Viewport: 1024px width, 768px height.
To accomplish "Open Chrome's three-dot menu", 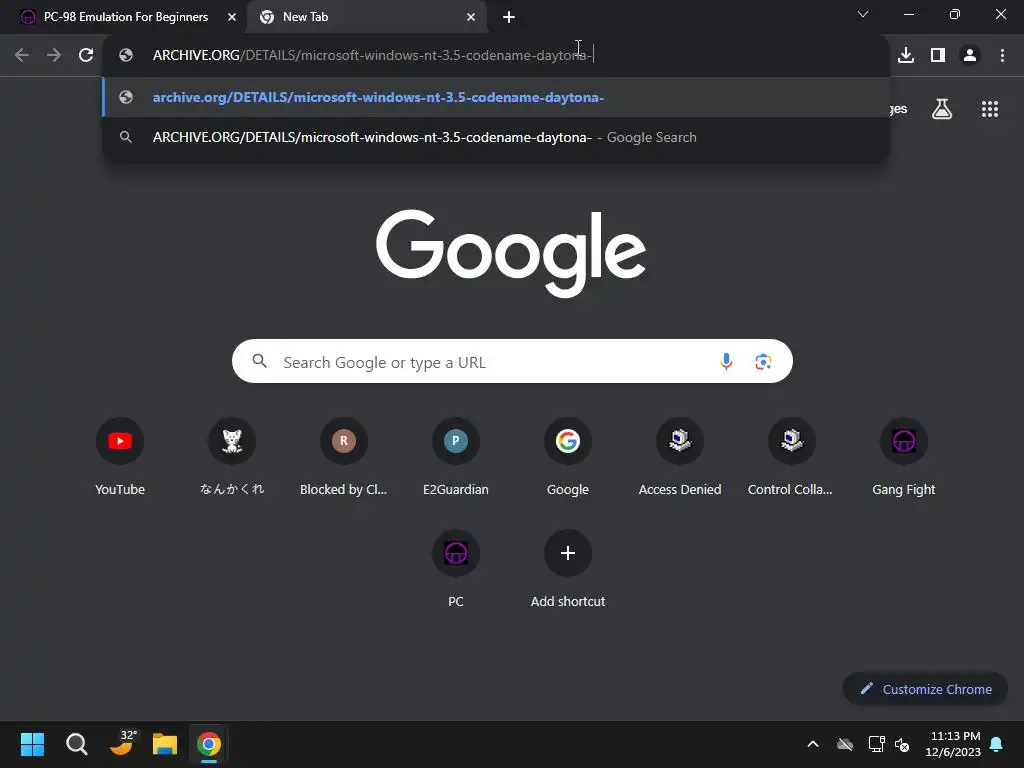I will coord(1002,56).
